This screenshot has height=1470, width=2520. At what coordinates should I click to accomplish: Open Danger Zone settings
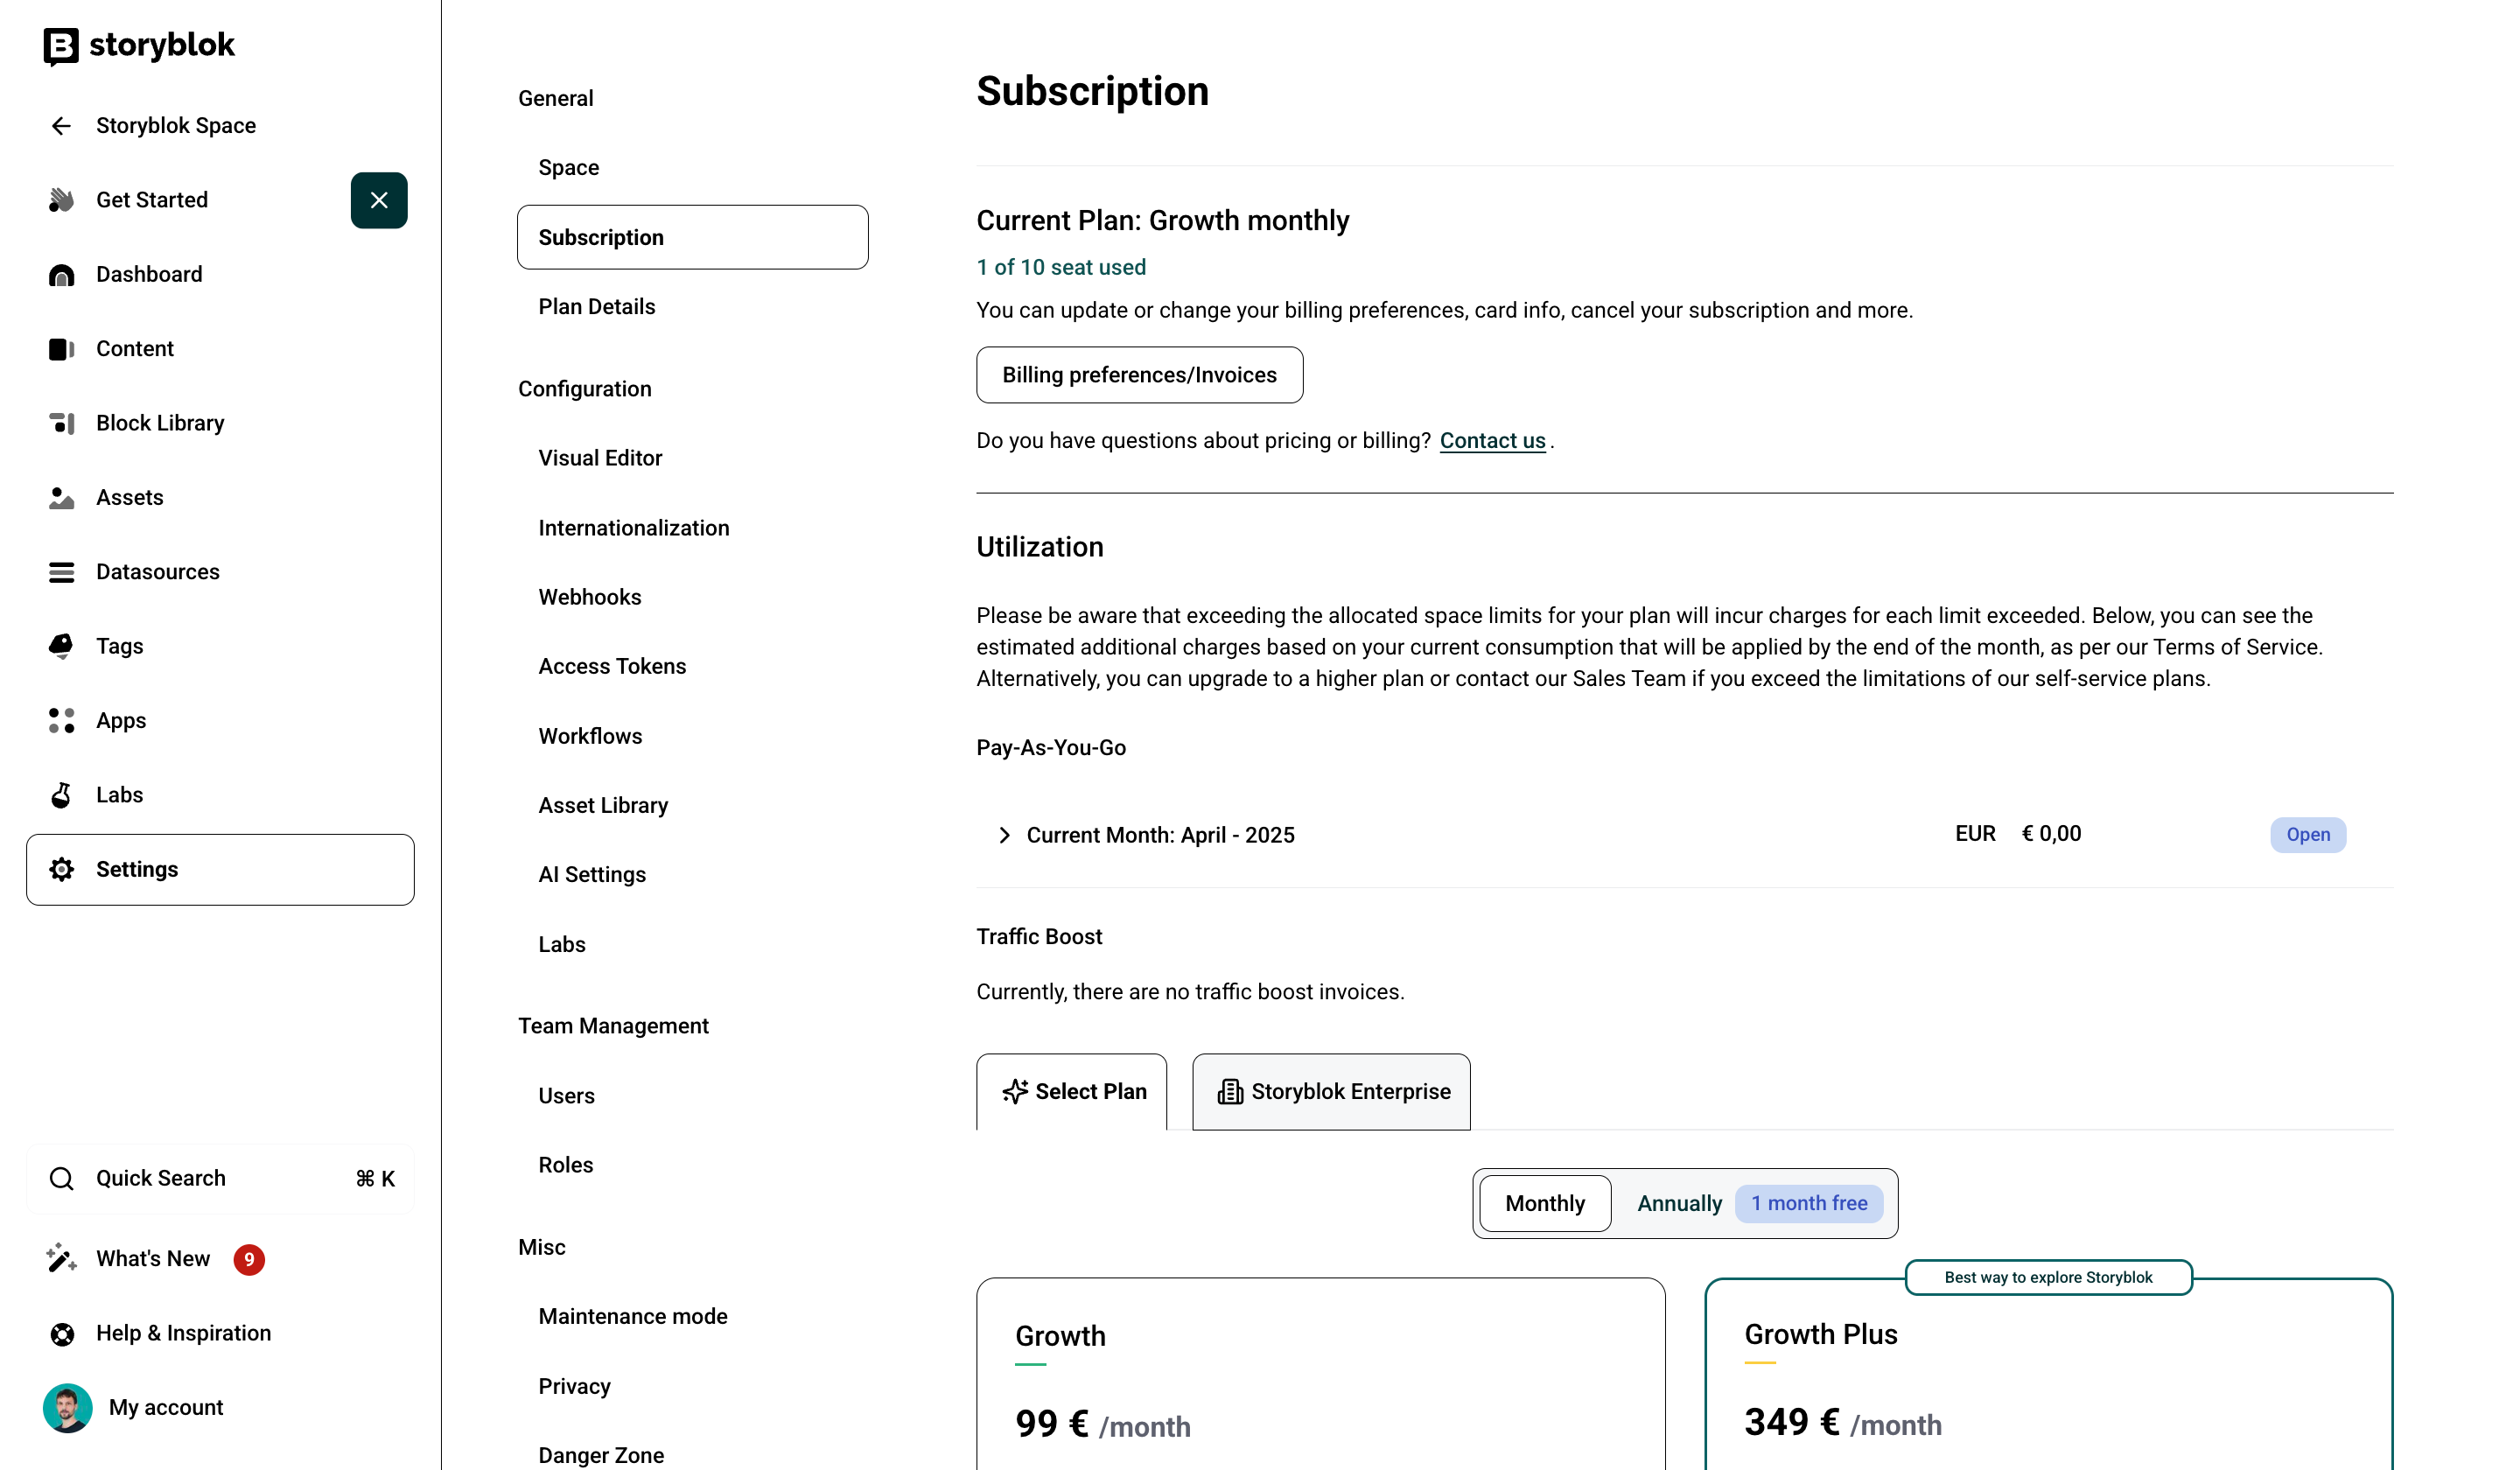coord(600,1455)
